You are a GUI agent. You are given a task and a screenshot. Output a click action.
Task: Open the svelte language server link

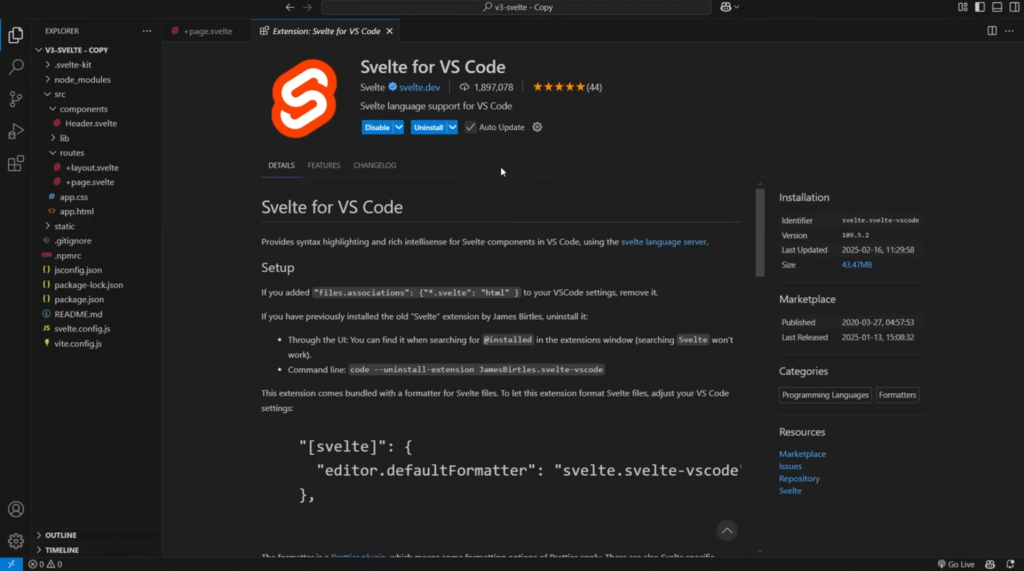pyautogui.click(x=663, y=242)
